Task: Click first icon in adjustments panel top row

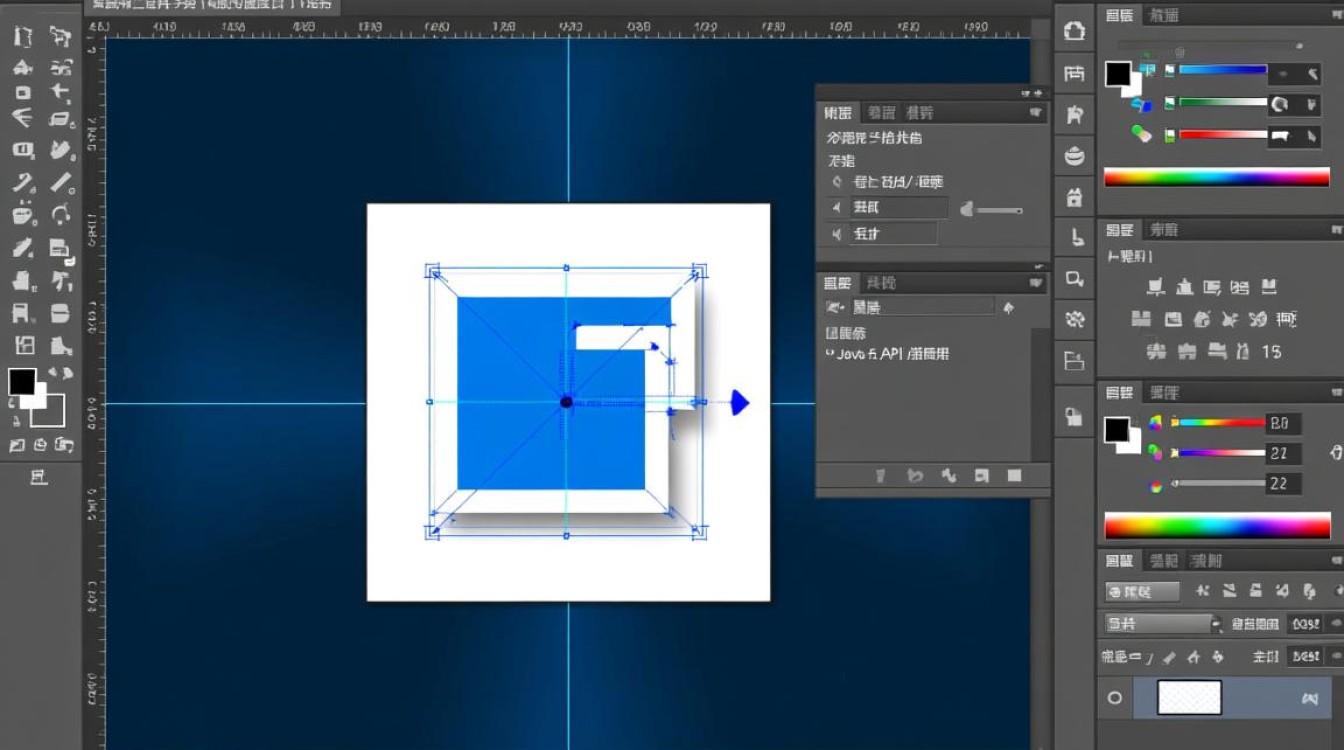Action: pos(1156,288)
